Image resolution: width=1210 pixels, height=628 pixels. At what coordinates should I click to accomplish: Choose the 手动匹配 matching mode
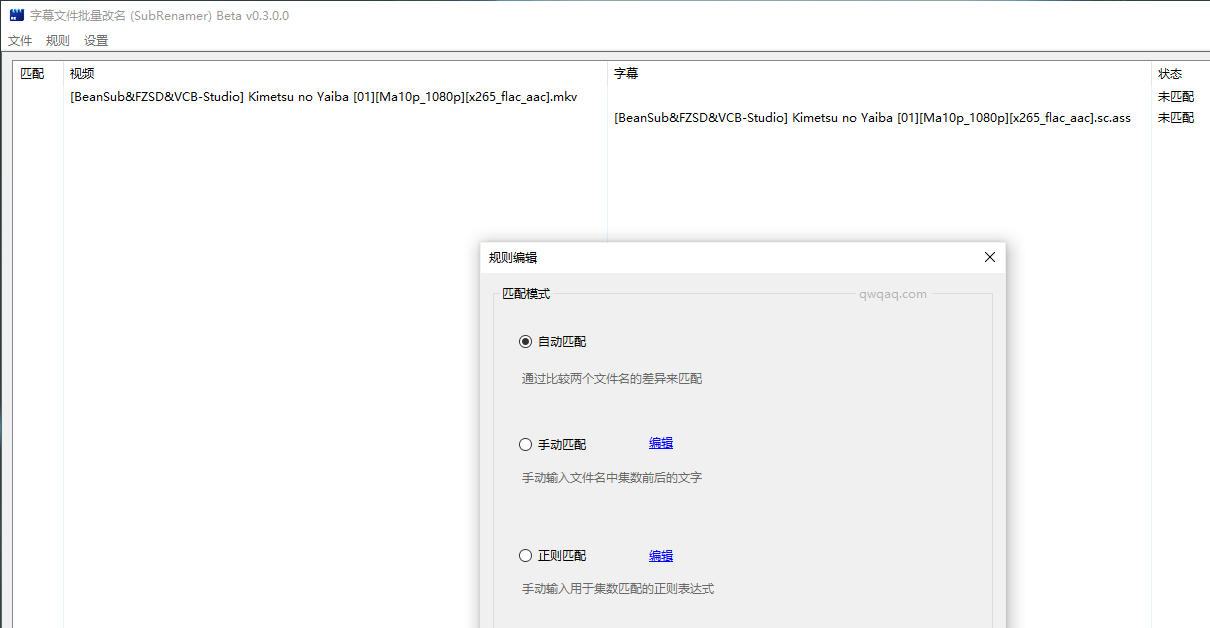[x=526, y=445]
